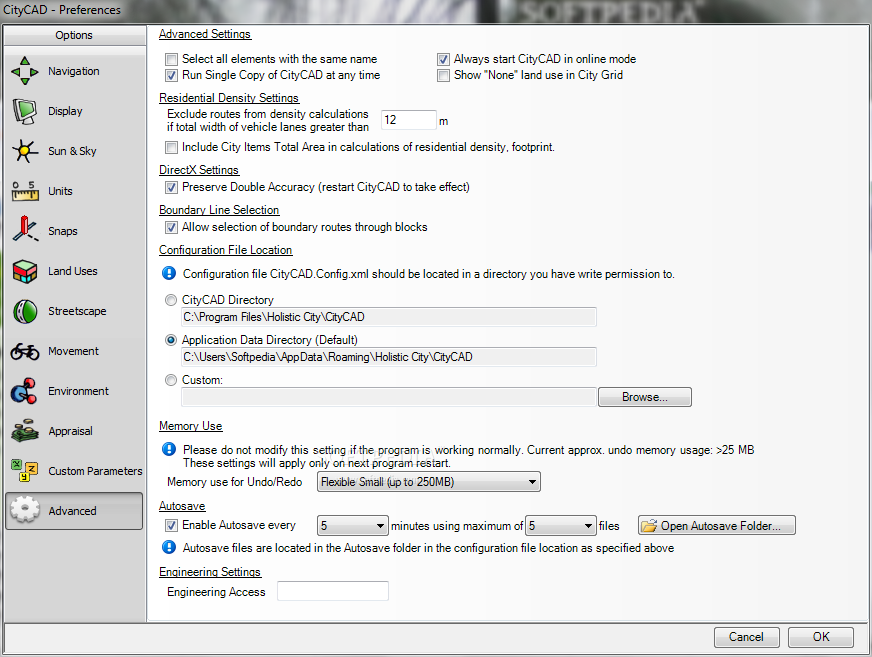Click vehicle lane width field showing 12
872x657 pixels.
click(x=409, y=120)
